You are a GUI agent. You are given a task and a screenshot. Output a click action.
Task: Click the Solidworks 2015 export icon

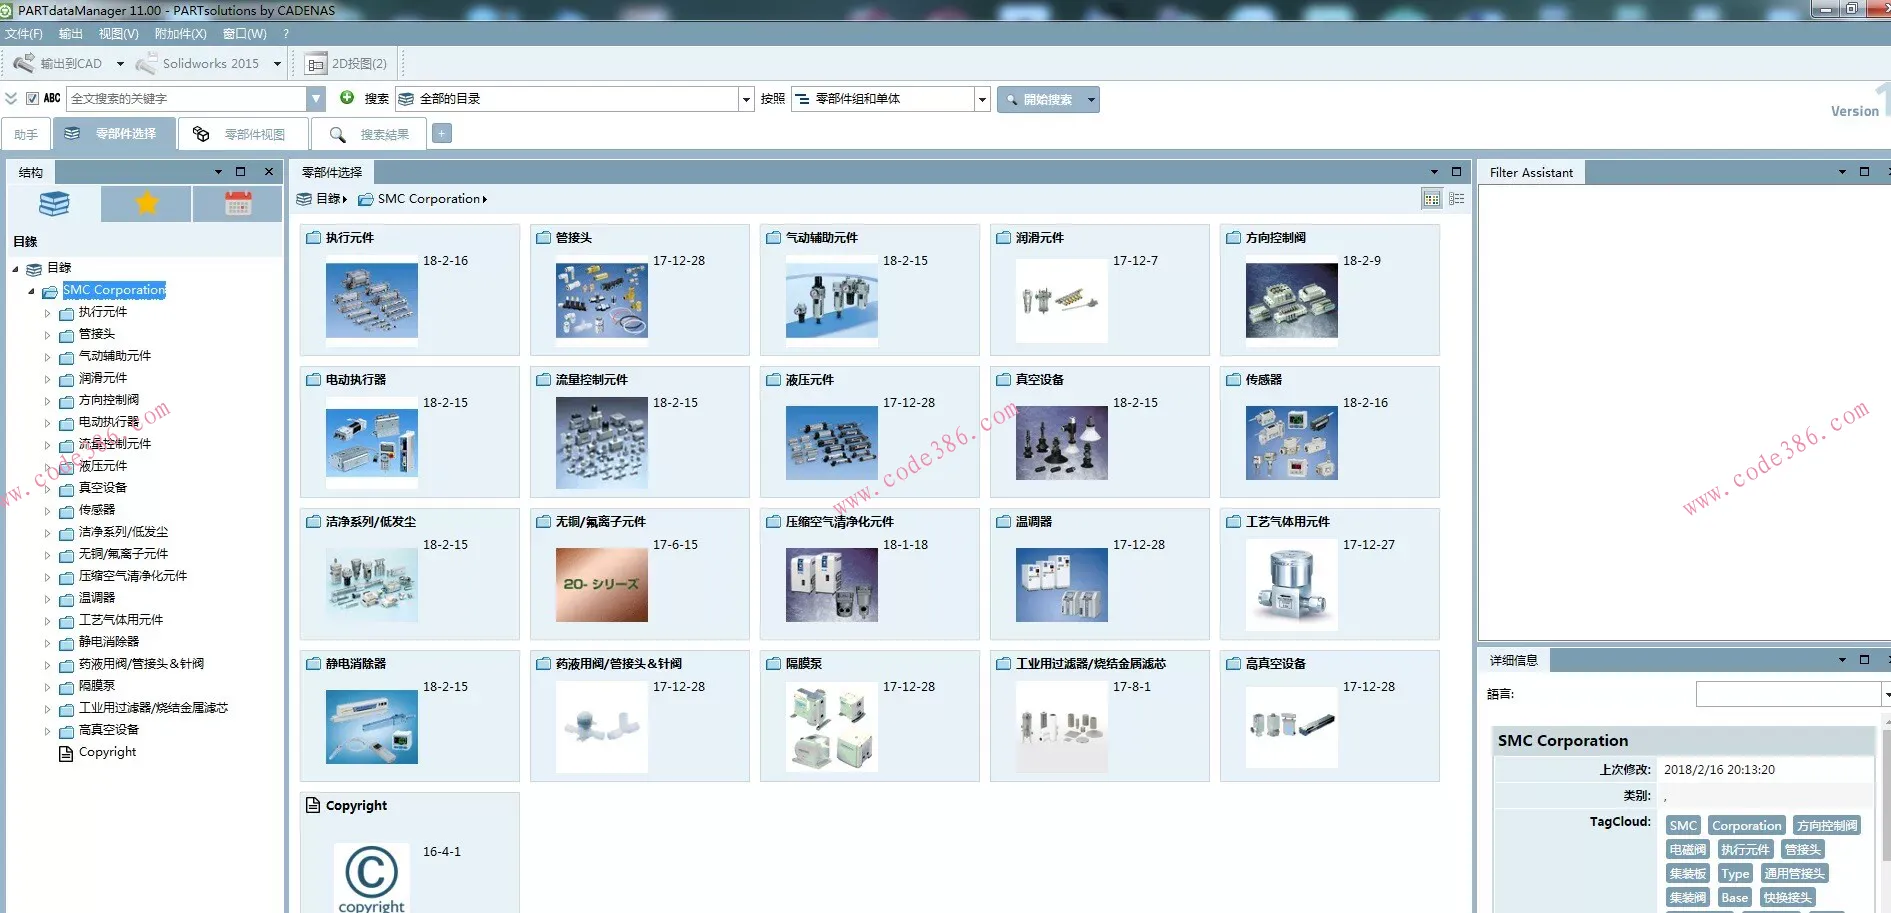tap(146, 63)
